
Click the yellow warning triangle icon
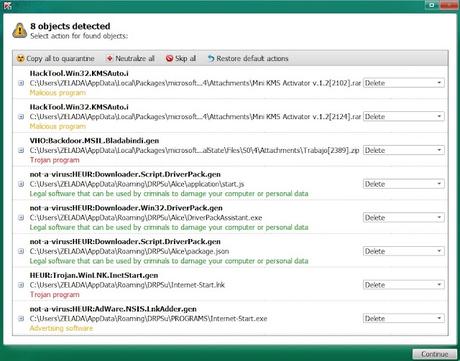click(20, 31)
